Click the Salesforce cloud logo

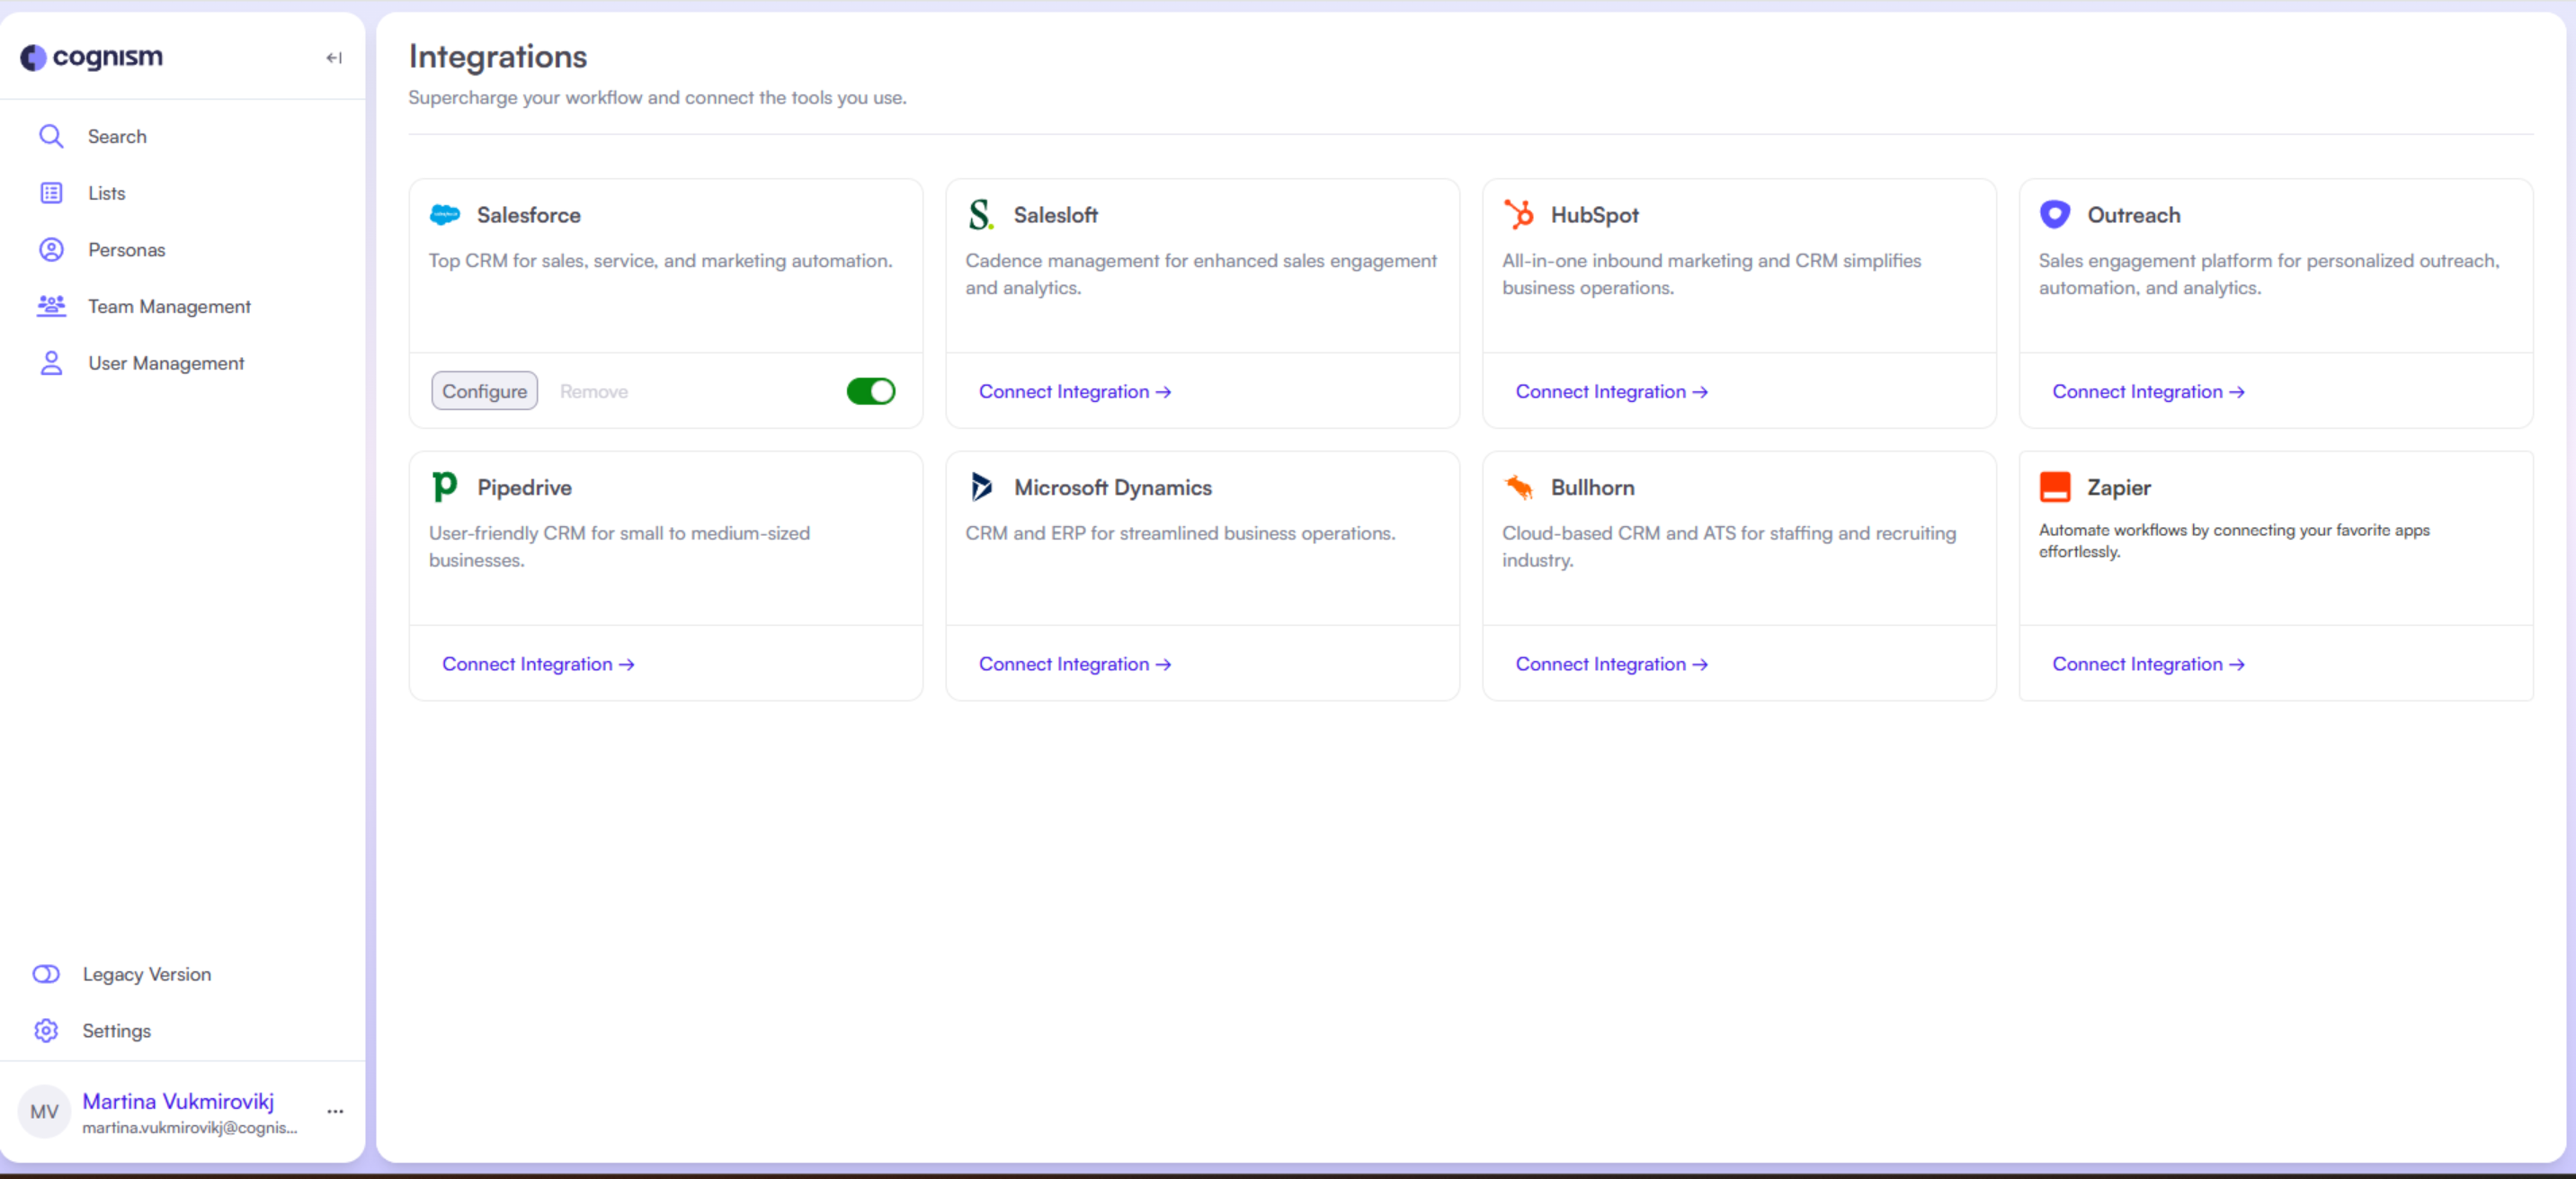(x=445, y=214)
